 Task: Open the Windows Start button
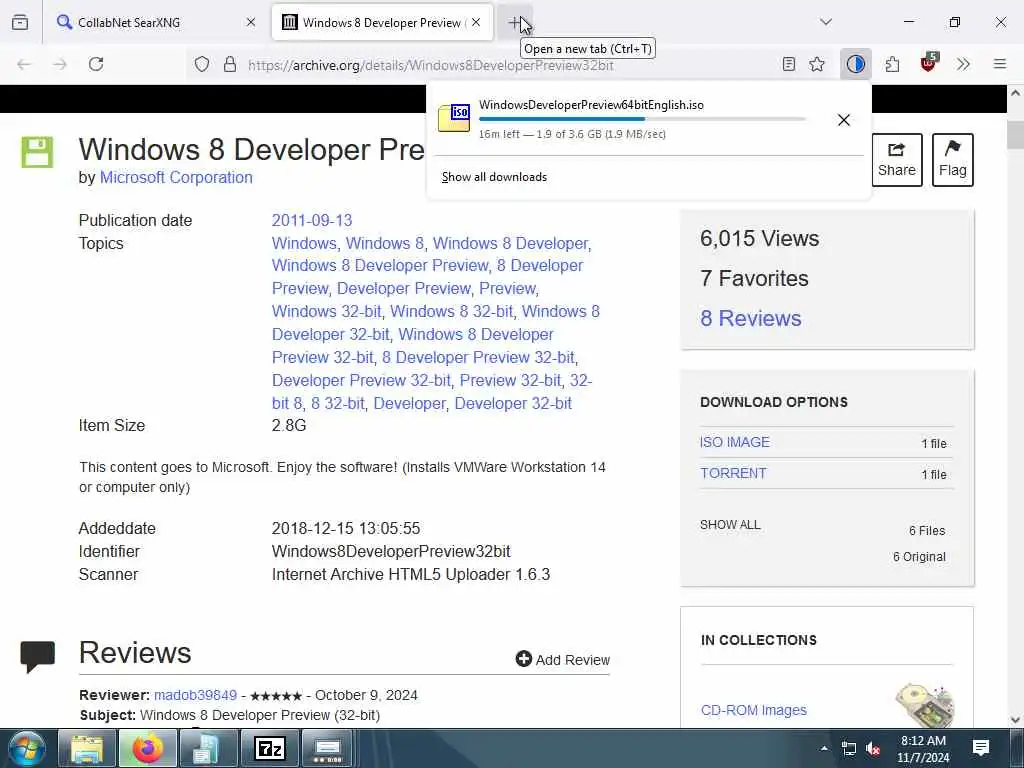(x=27, y=748)
